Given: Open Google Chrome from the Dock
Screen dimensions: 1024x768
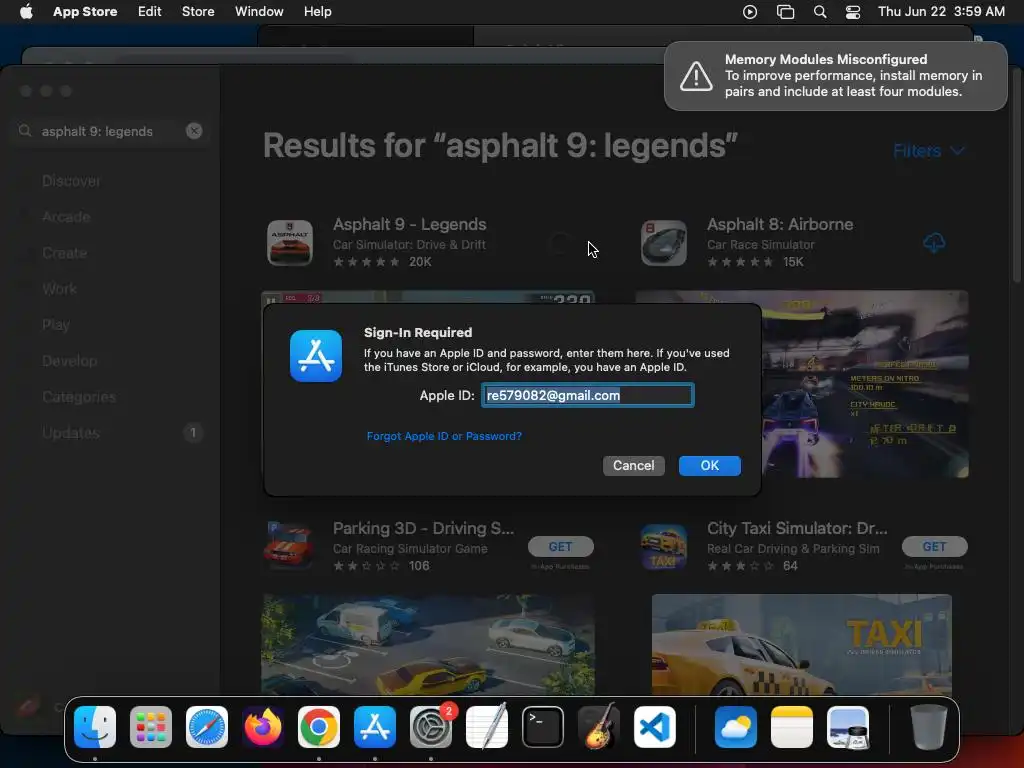Looking at the screenshot, I should click(319, 727).
